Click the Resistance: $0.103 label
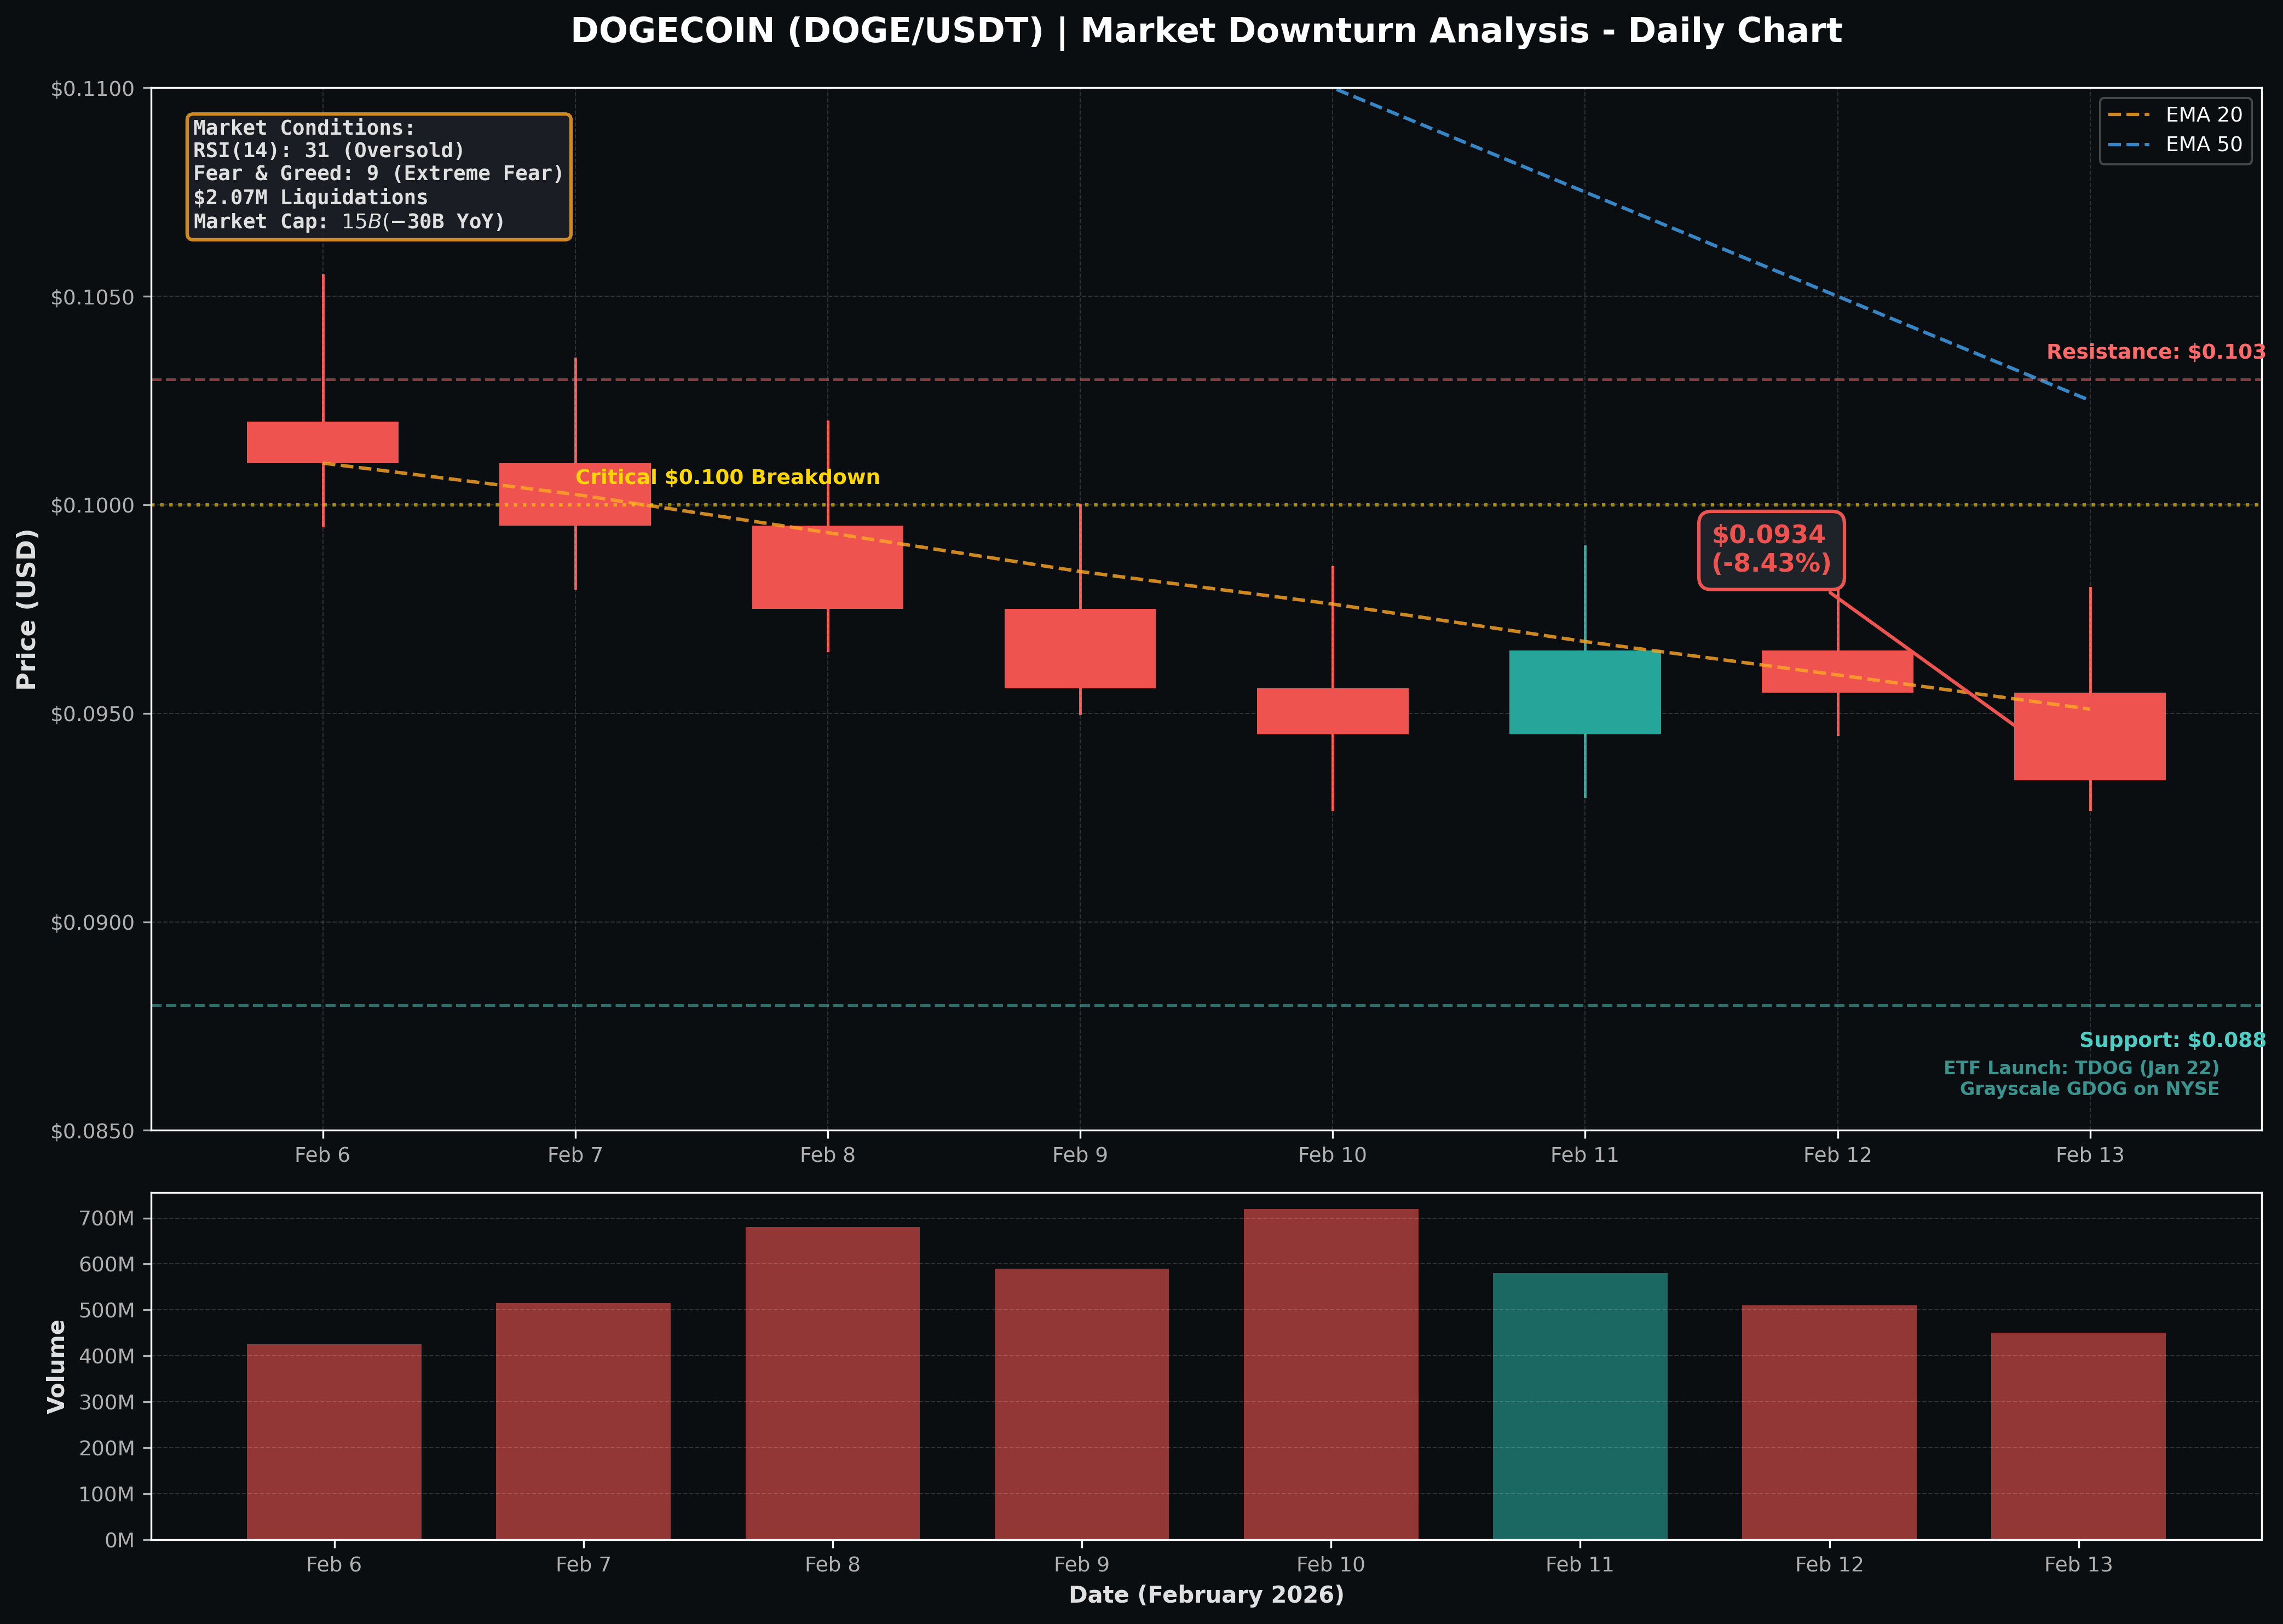The image size is (2283, 1624). click(x=2155, y=352)
